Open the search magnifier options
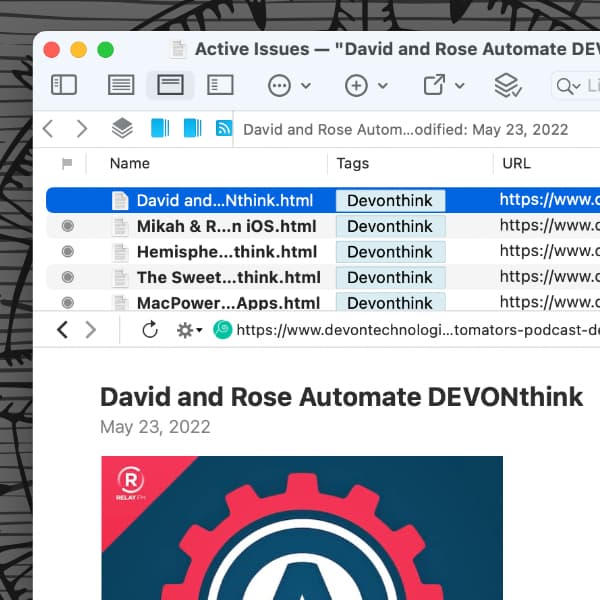The height and width of the screenshot is (600, 600). pos(568,86)
